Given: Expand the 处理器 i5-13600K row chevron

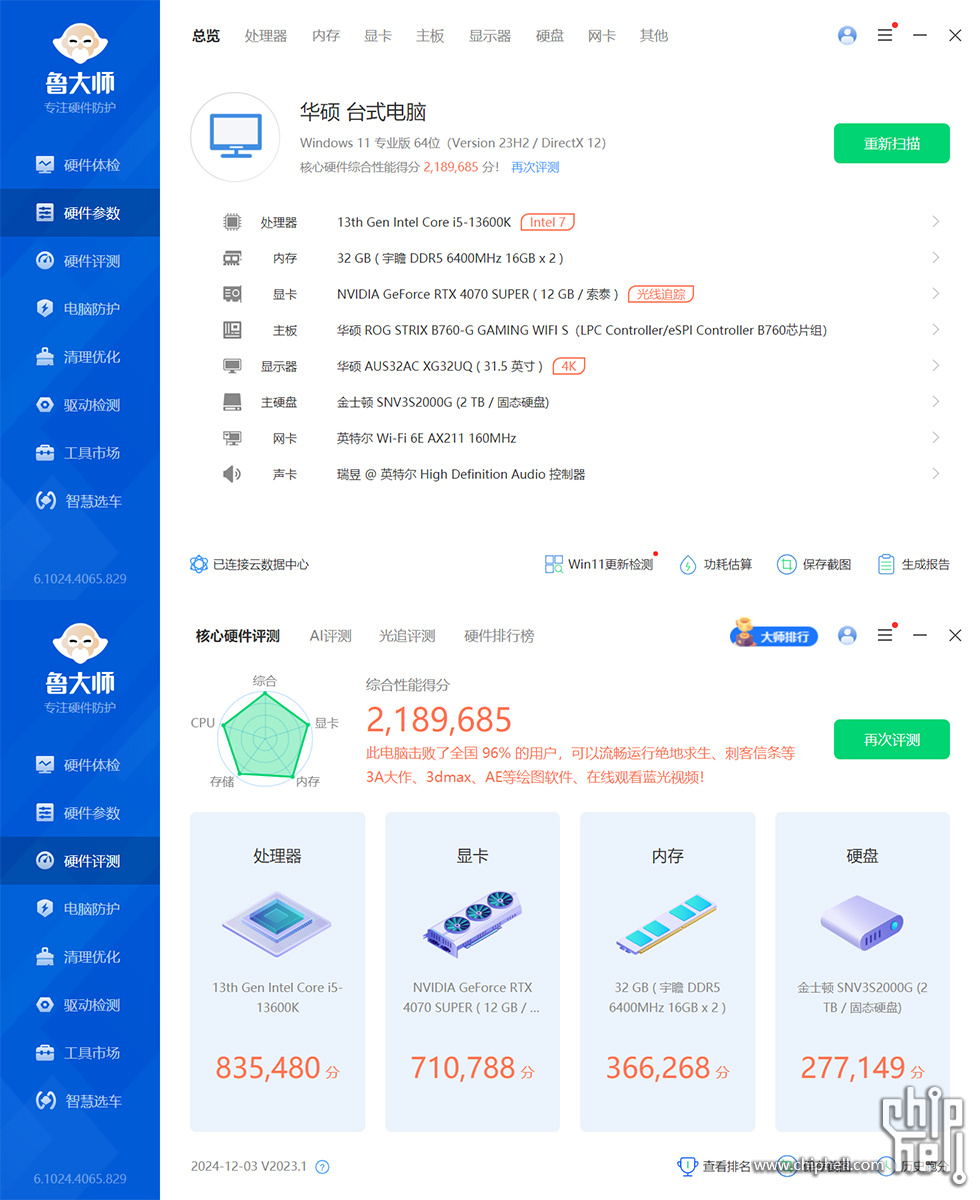Looking at the screenshot, I should click(936, 222).
